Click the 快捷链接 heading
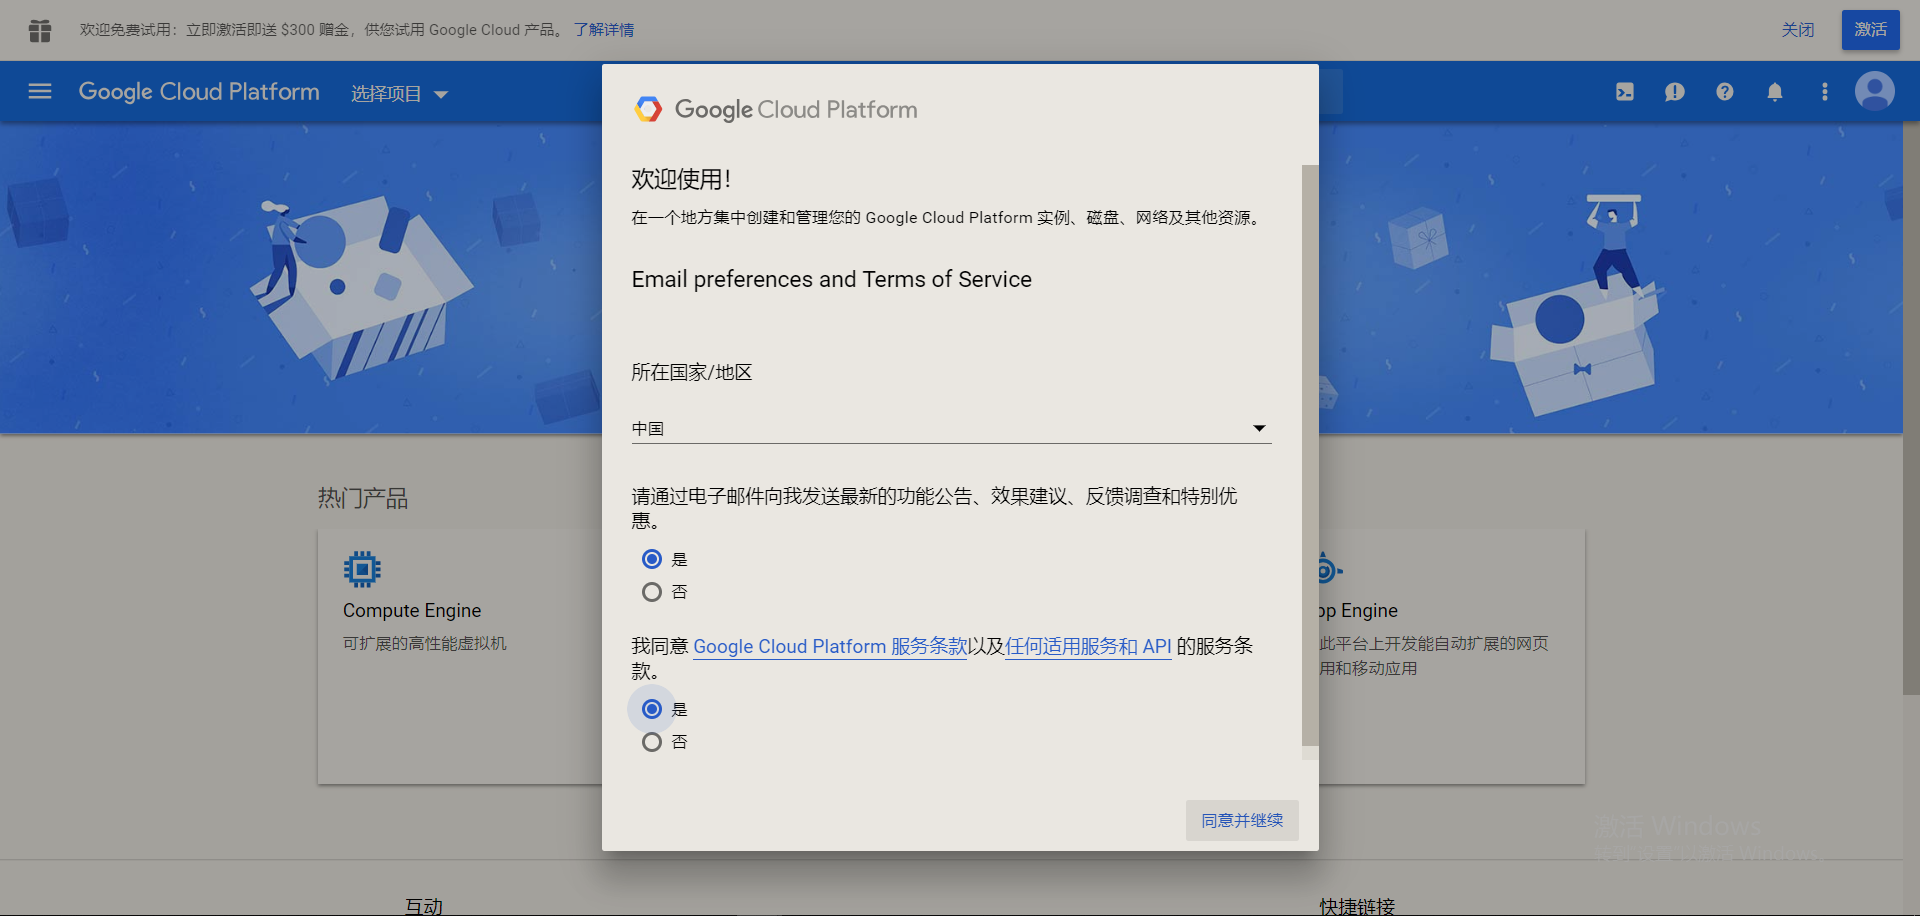 tap(1357, 906)
